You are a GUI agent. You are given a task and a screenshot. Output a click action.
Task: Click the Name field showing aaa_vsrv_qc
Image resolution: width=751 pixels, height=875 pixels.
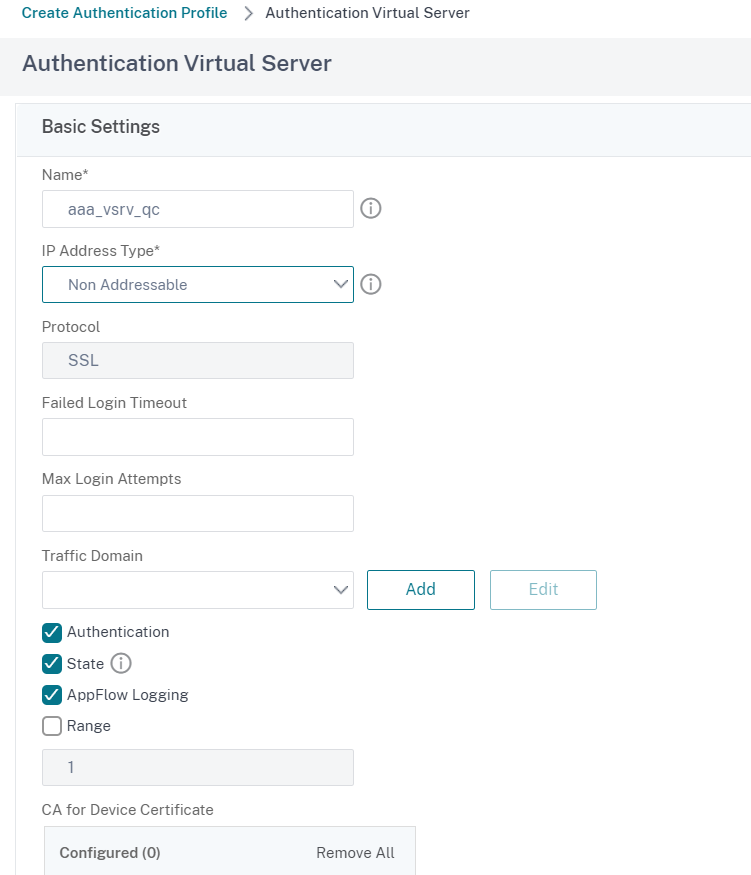(197, 208)
